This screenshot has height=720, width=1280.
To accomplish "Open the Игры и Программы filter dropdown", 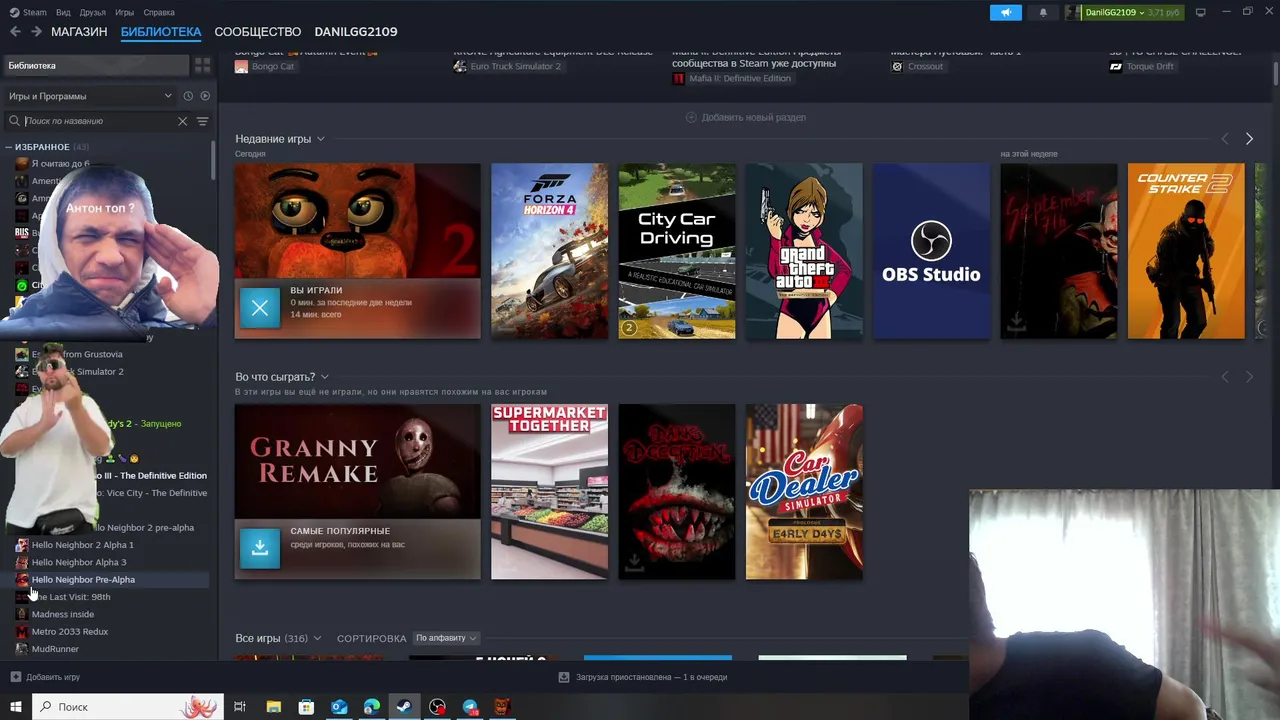I will 90,96.
